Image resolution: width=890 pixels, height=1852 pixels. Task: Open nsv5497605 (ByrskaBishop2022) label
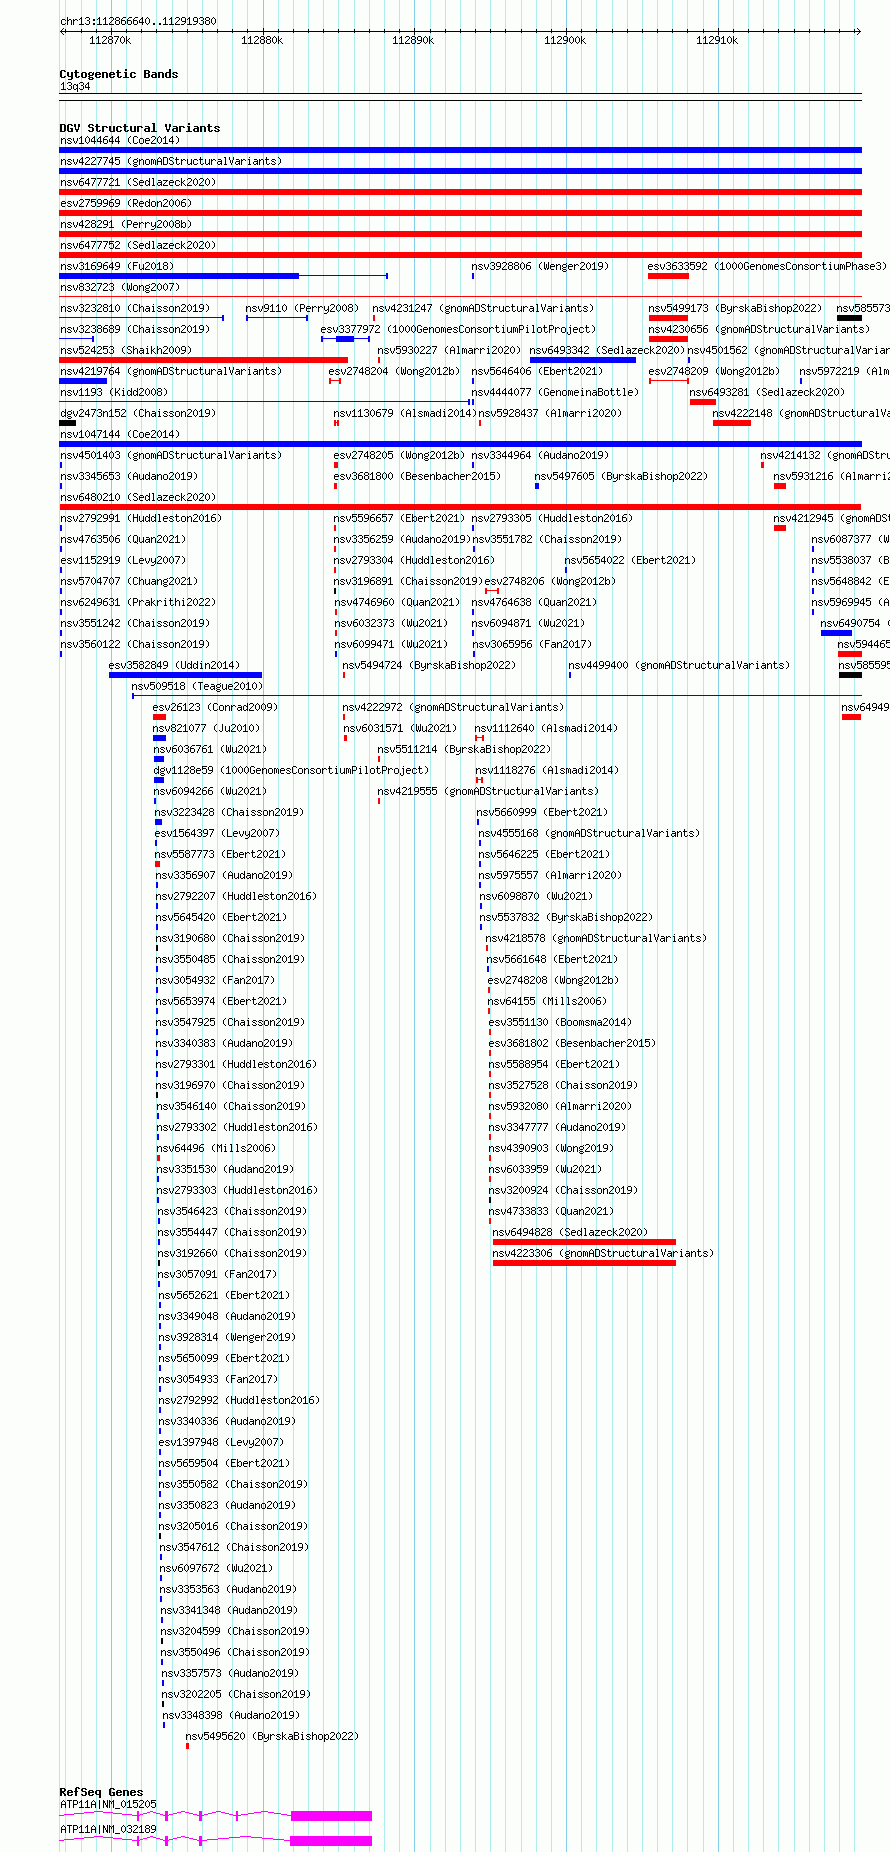621,476
